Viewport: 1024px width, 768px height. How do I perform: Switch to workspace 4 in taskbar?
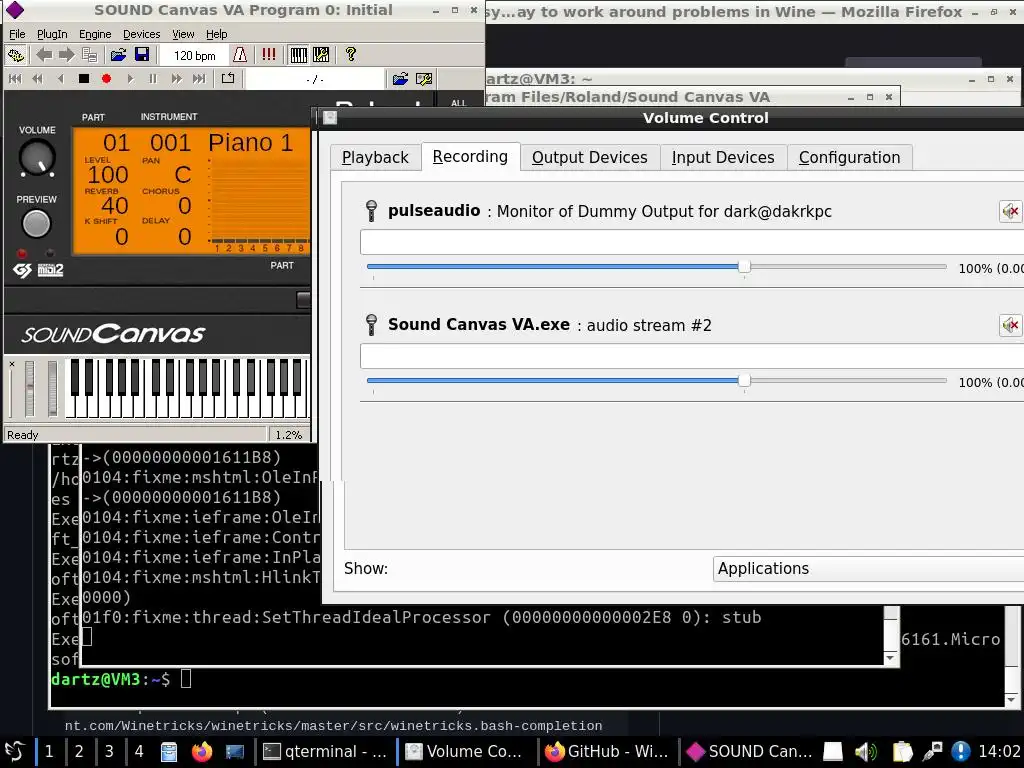tap(139, 751)
